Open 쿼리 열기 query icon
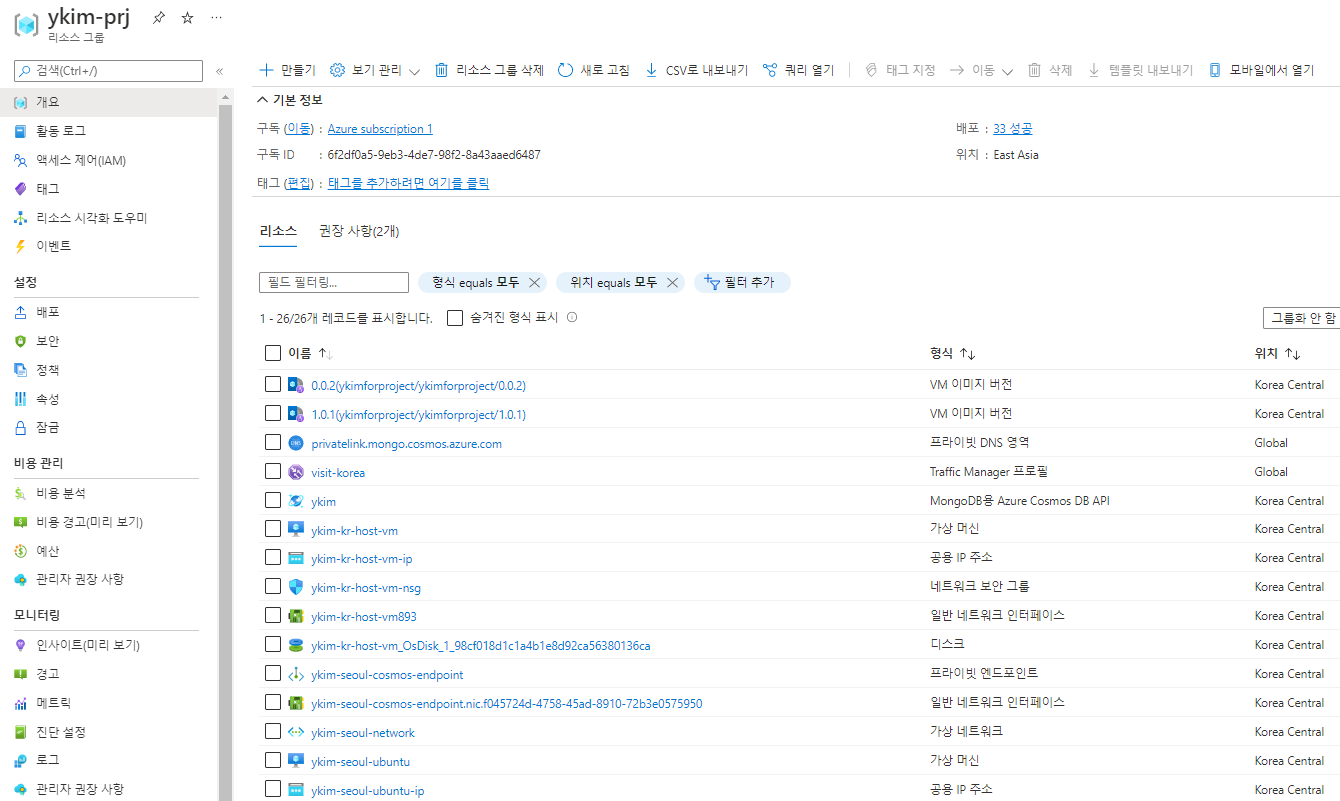The image size is (1340, 801). 770,70
